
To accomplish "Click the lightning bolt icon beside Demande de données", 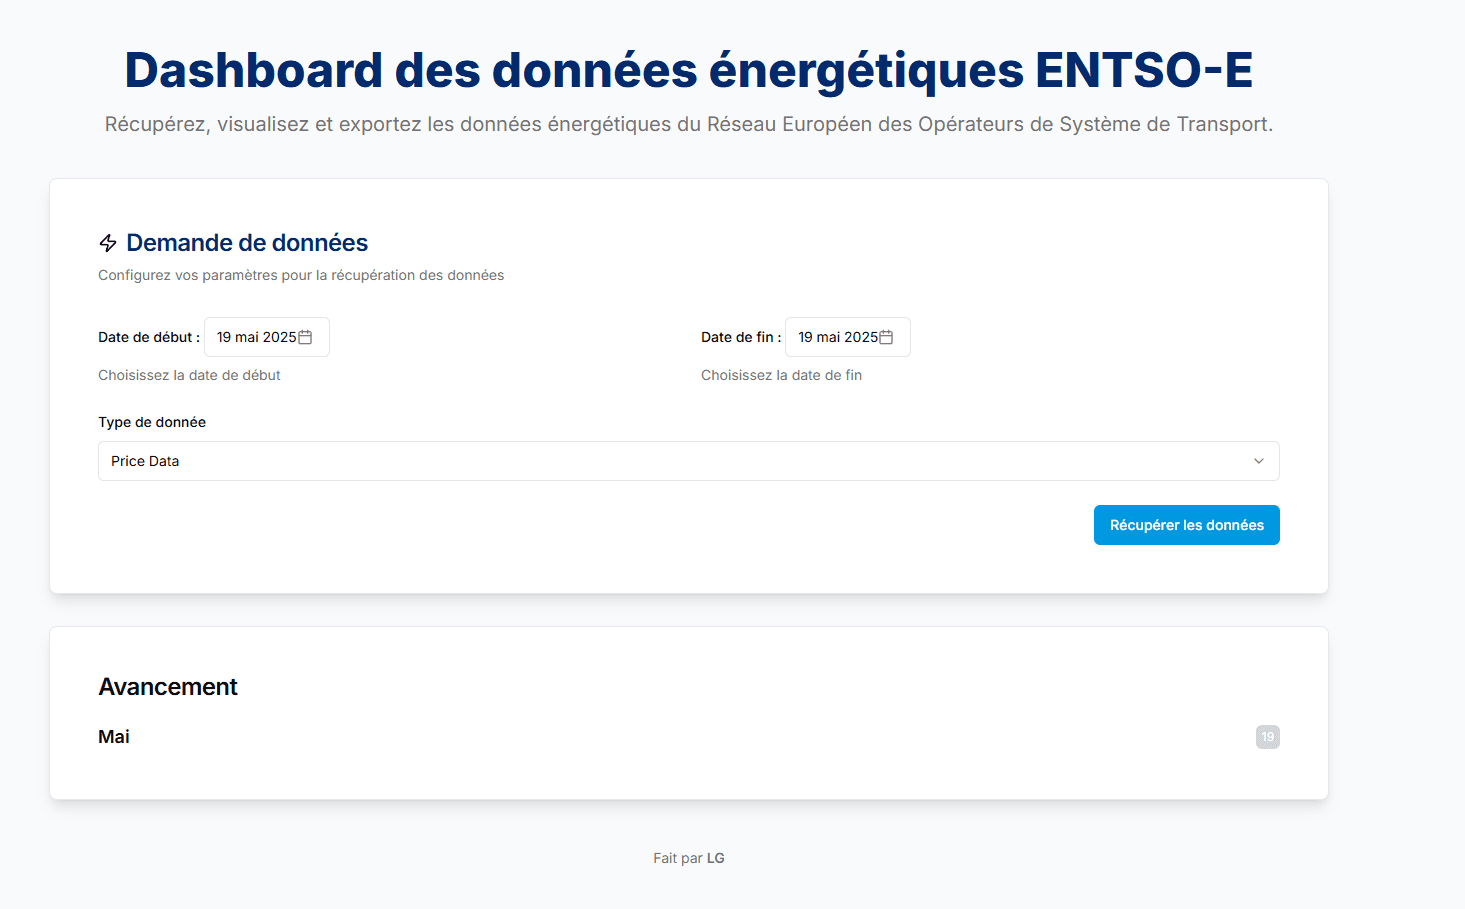I will coord(107,242).
